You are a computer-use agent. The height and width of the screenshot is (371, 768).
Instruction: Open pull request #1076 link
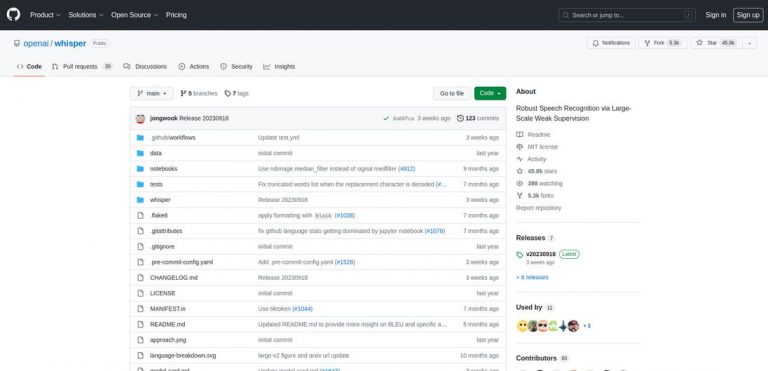tap(435, 231)
